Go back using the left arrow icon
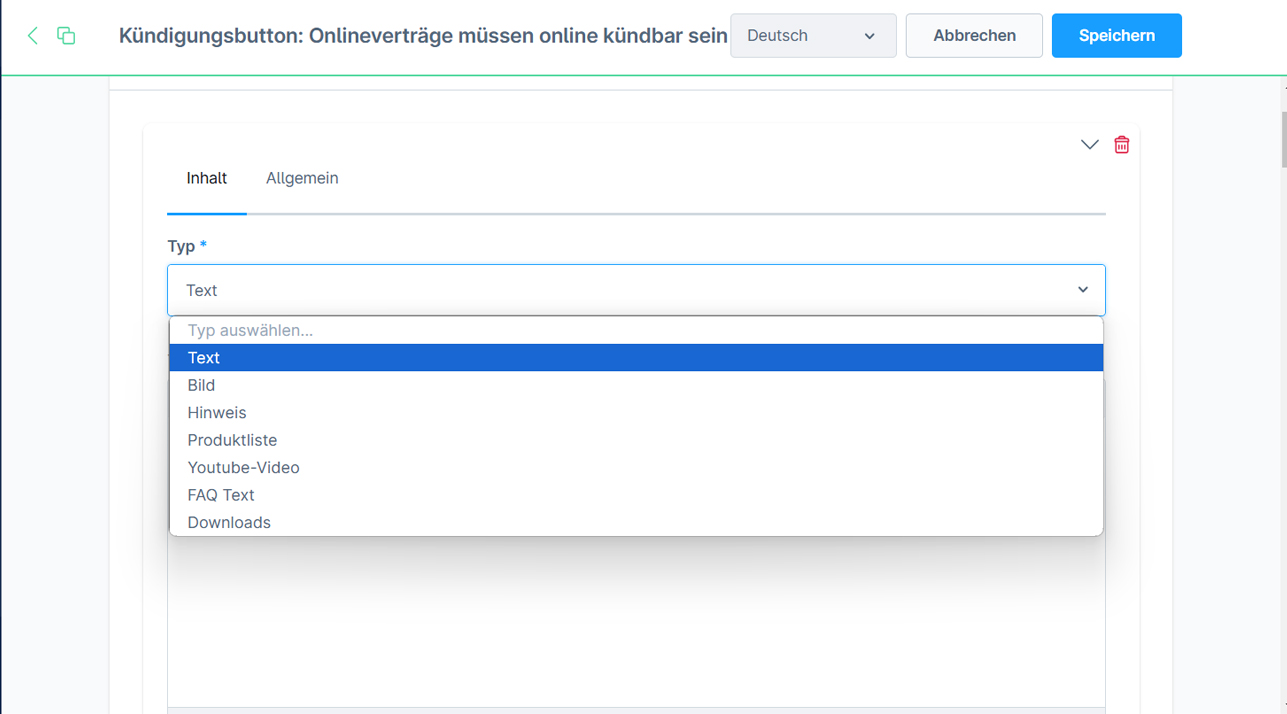The height and width of the screenshot is (714, 1287). click(33, 36)
